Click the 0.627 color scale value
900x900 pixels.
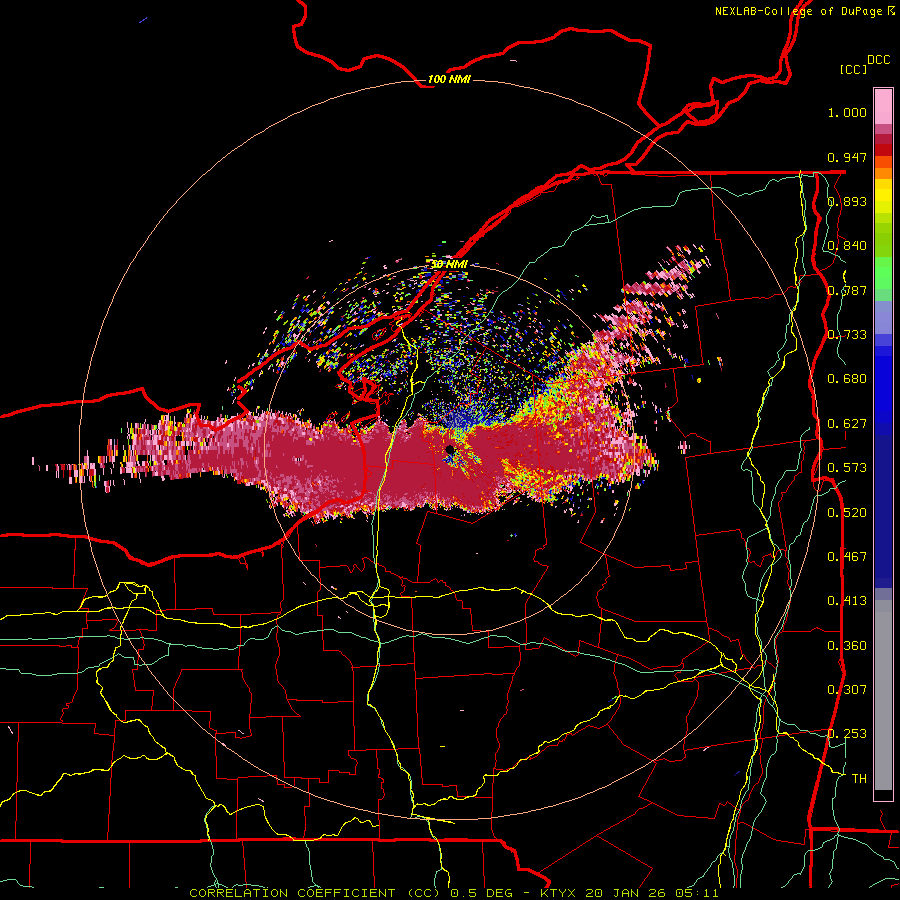coord(847,424)
